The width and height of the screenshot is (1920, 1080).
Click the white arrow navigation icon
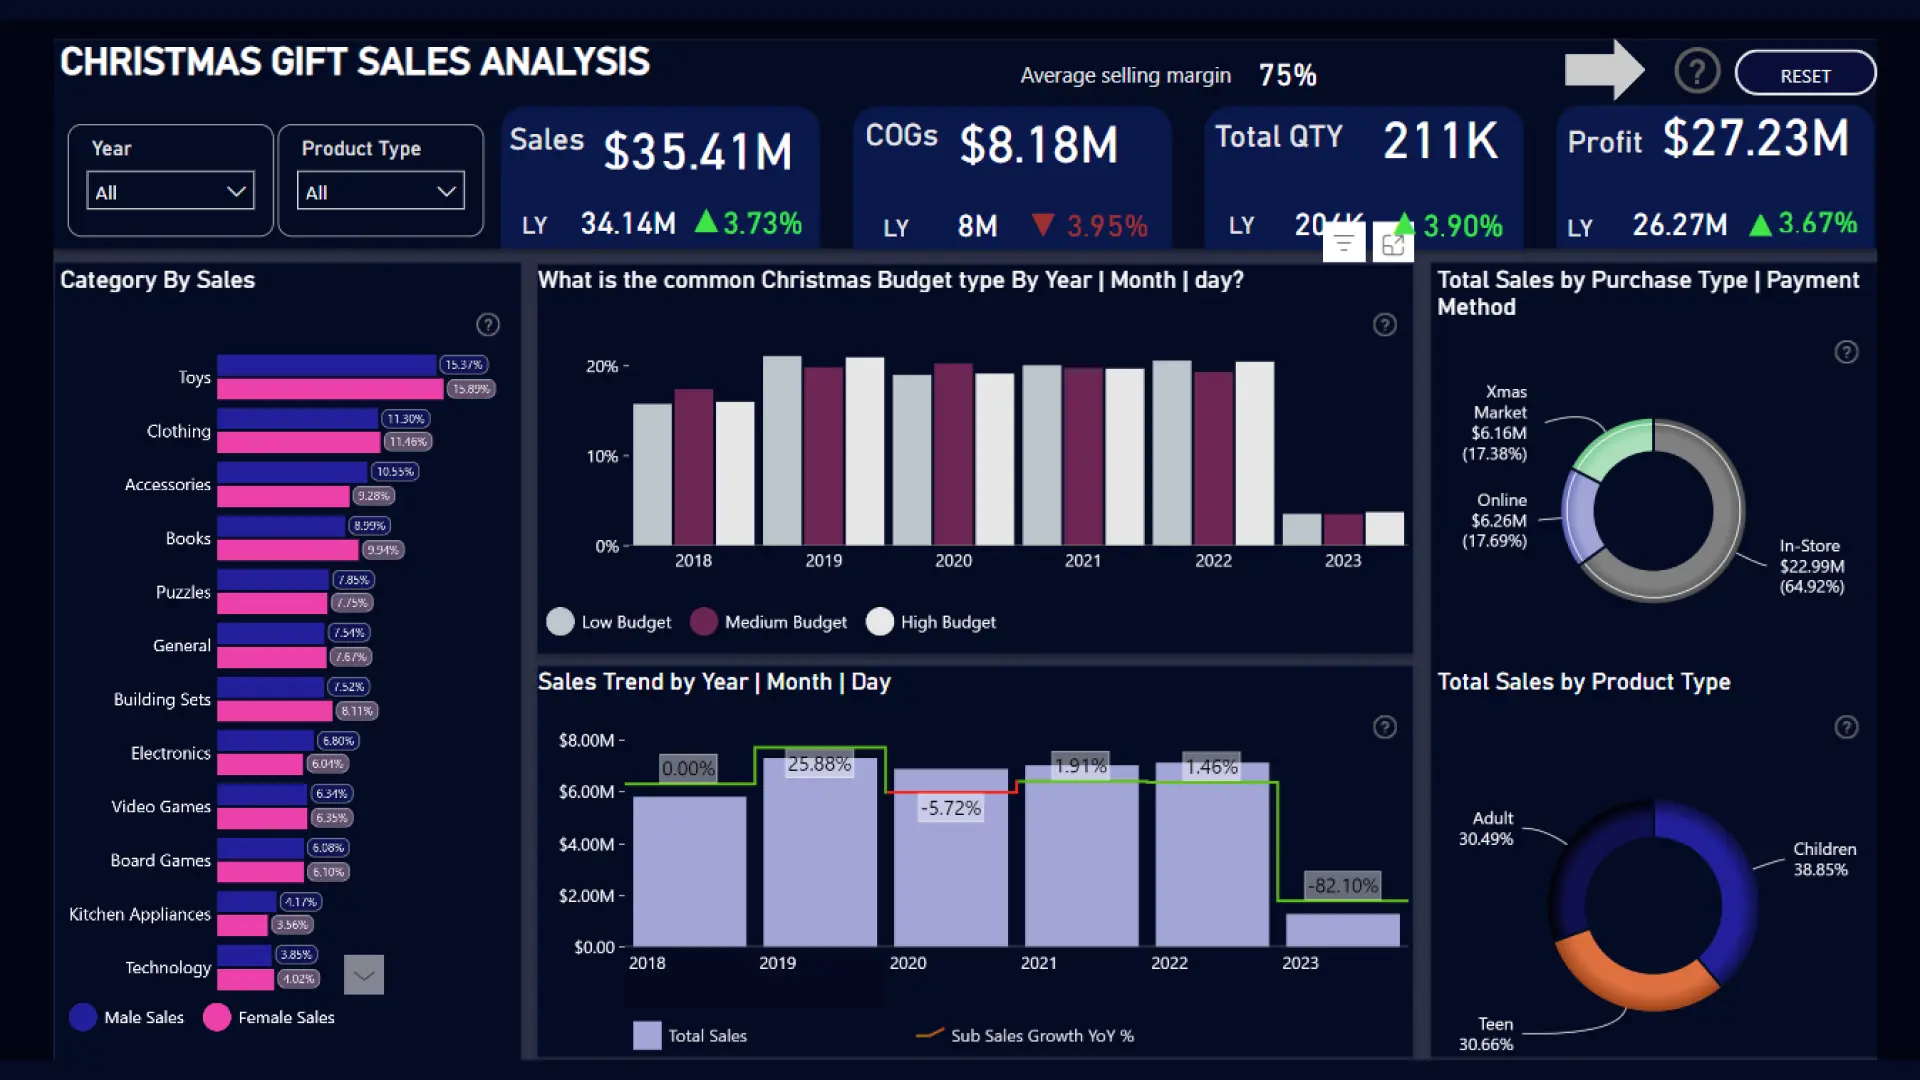[x=1604, y=70]
